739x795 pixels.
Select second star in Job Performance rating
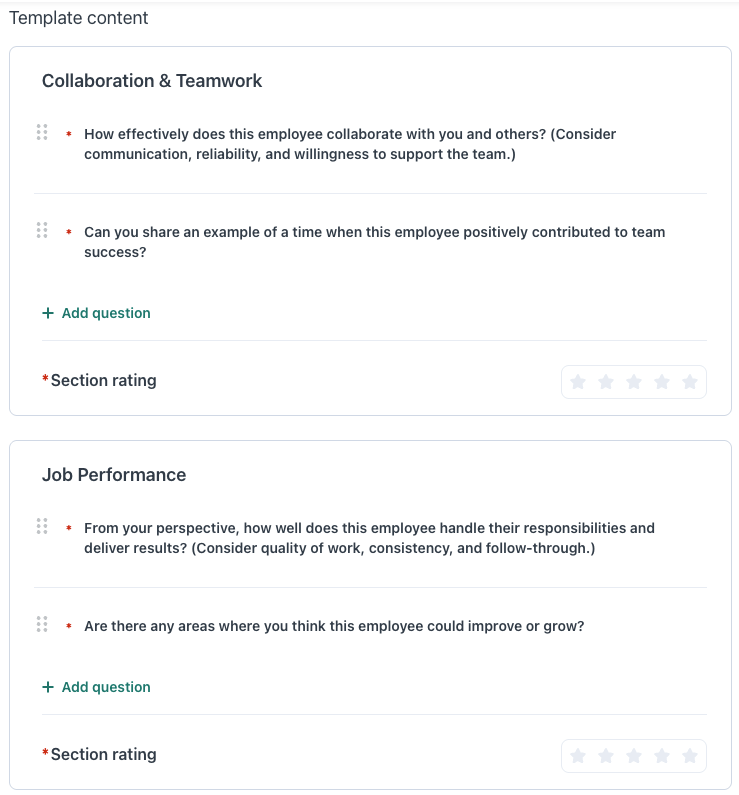[x=606, y=756]
